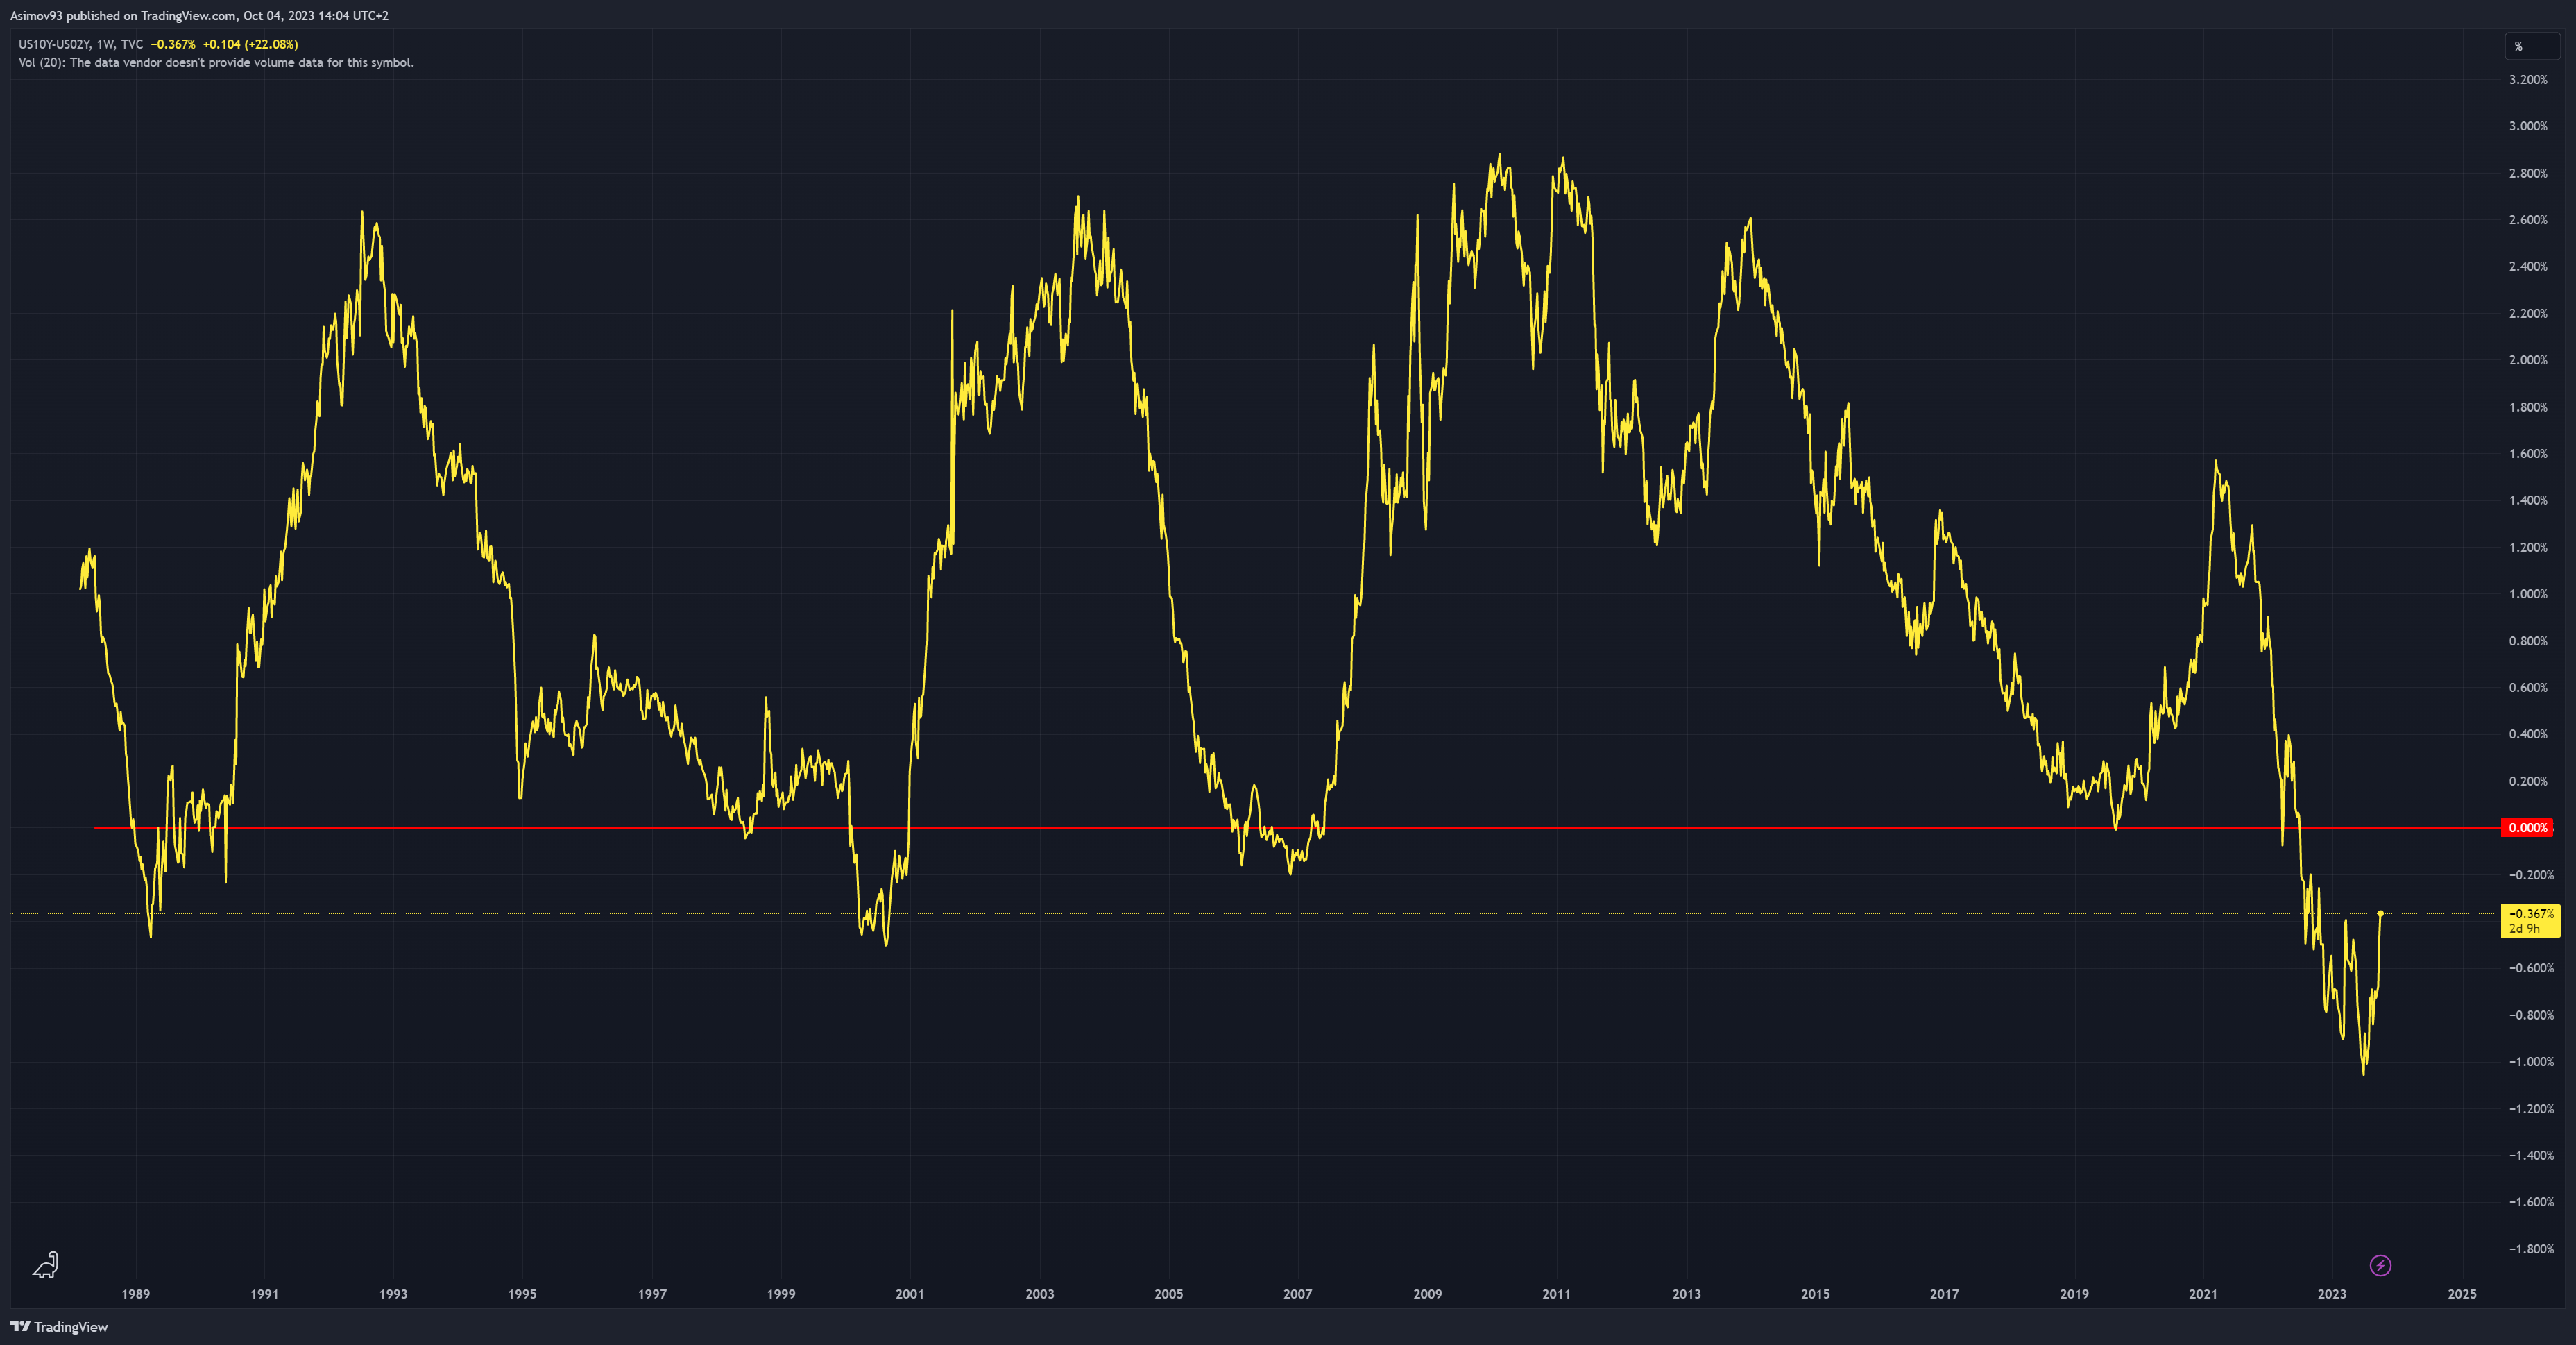This screenshot has width=2576, height=1345.
Task: Click the TradingView logo in the footer
Action: [x=59, y=1327]
